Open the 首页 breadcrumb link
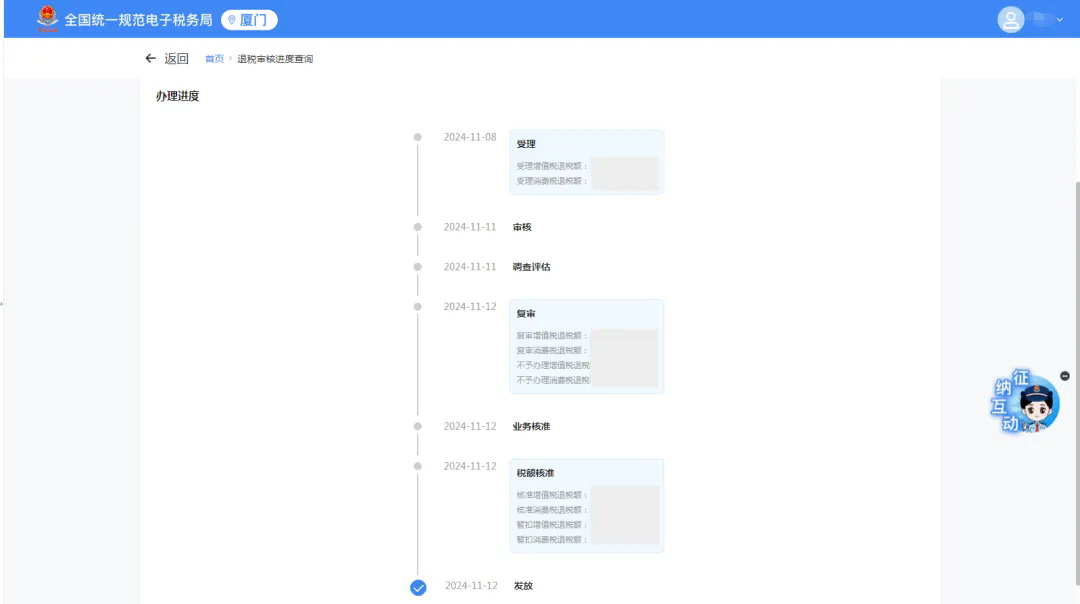The height and width of the screenshot is (604, 1080). (214, 60)
